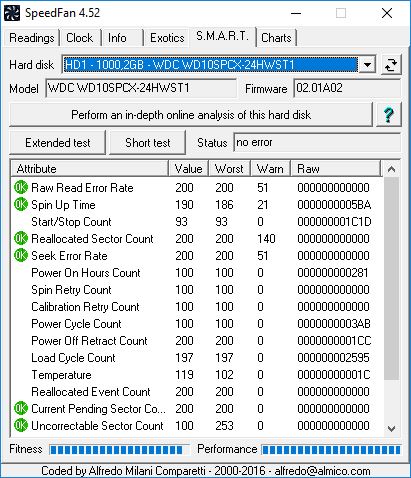Click the Firmware field showing 02.01A02
This screenshot has width=411, height=478.
point(347,88)
